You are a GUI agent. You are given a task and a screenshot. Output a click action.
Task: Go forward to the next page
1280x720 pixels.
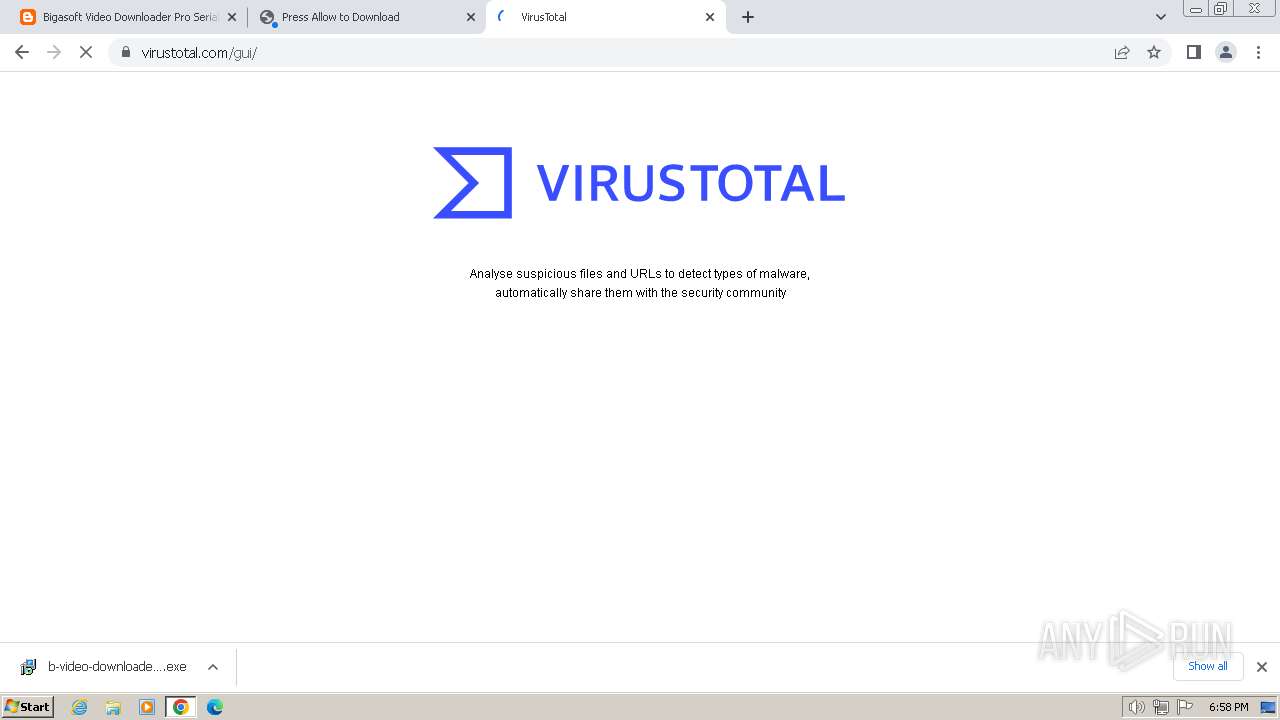[54, 52]
